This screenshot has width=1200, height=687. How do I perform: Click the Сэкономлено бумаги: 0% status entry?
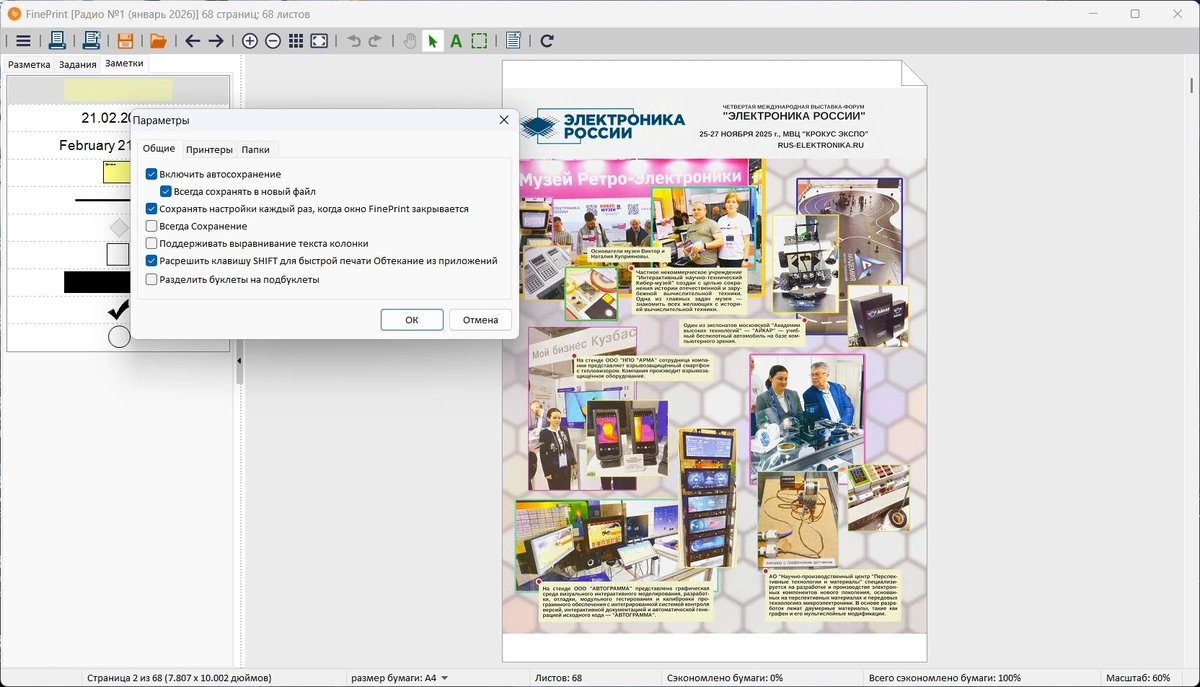(724, 678)
